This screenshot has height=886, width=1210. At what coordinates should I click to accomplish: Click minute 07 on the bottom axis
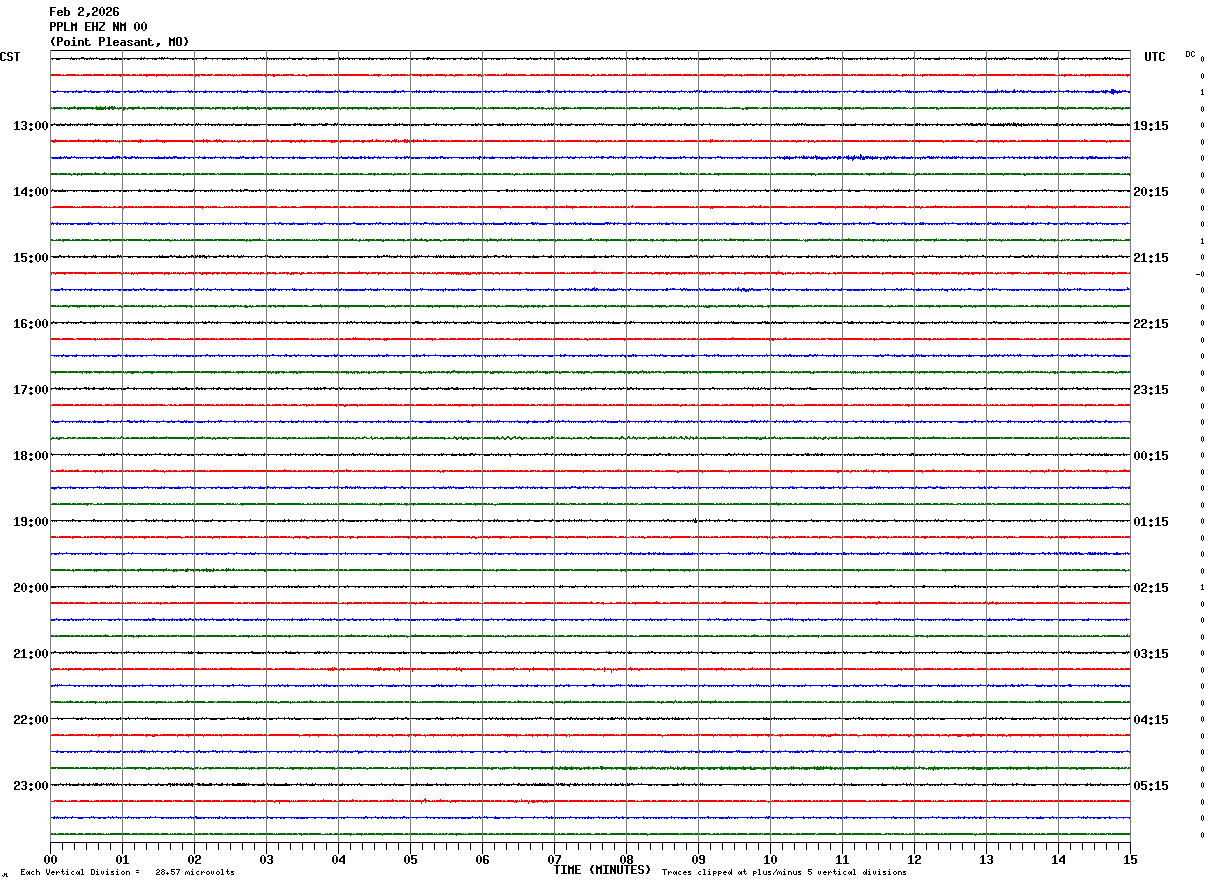[554, 859]
